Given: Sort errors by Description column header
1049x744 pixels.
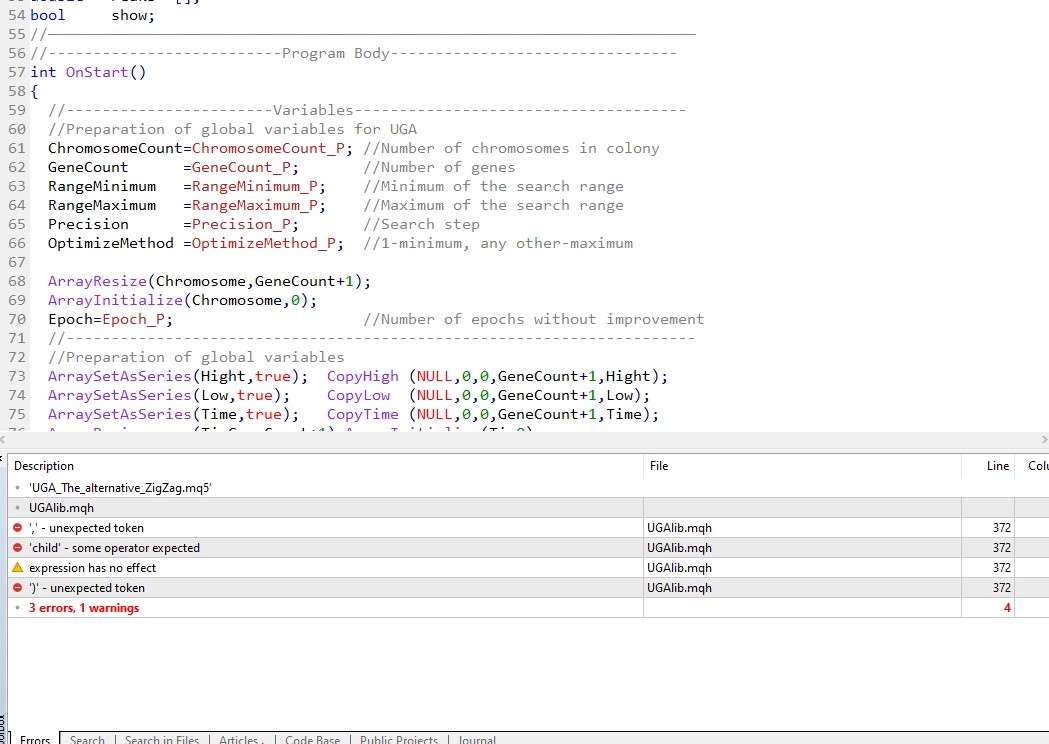Looking at the screenshot, I should pos(325,466).
